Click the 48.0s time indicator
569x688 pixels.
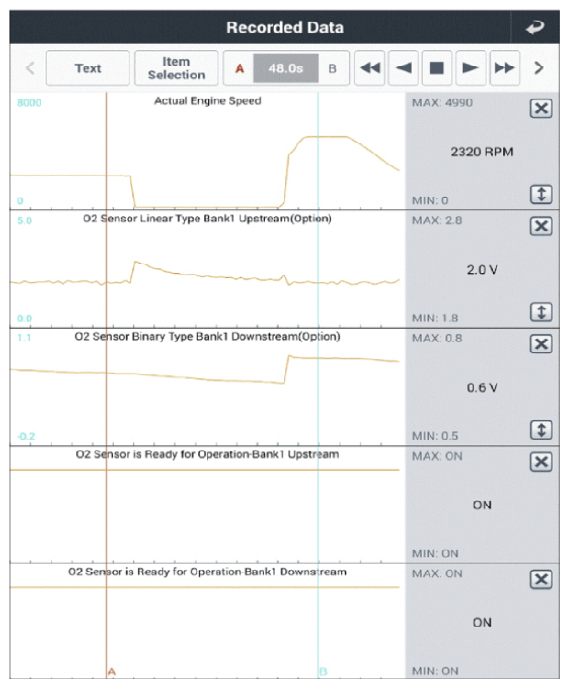(286, 68)
